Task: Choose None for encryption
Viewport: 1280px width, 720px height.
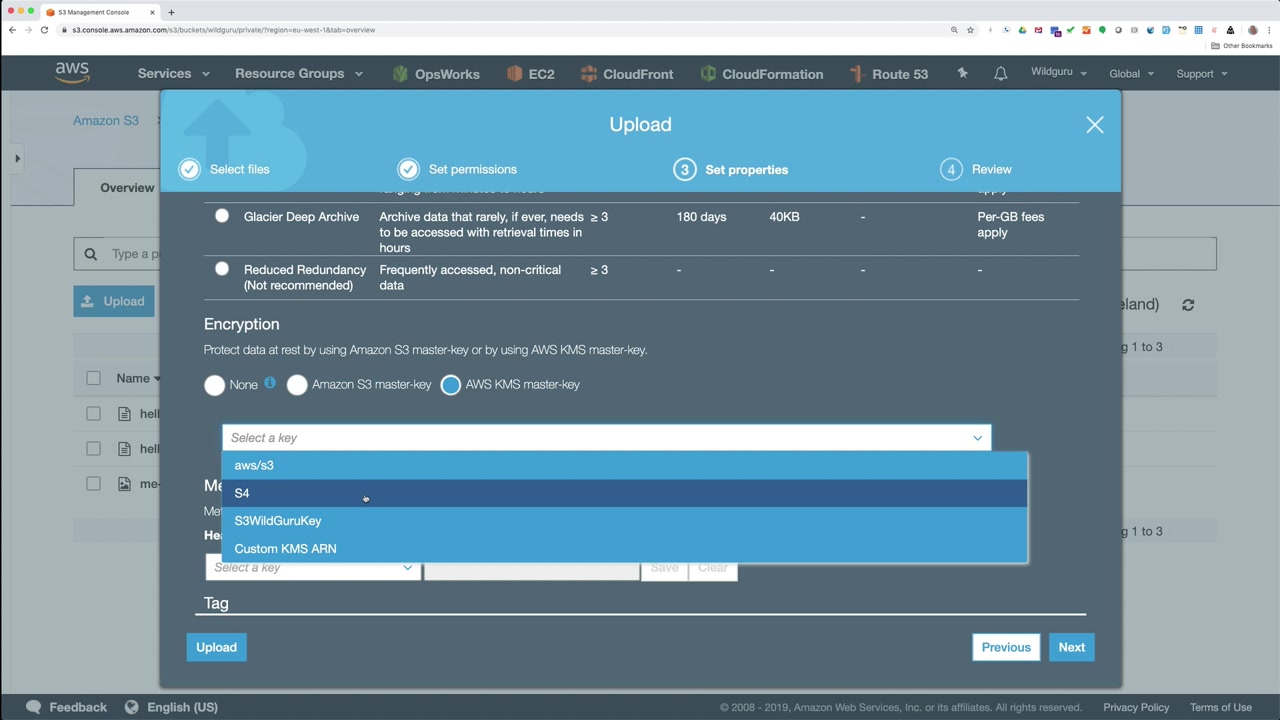Action: (x=215, y=385)
